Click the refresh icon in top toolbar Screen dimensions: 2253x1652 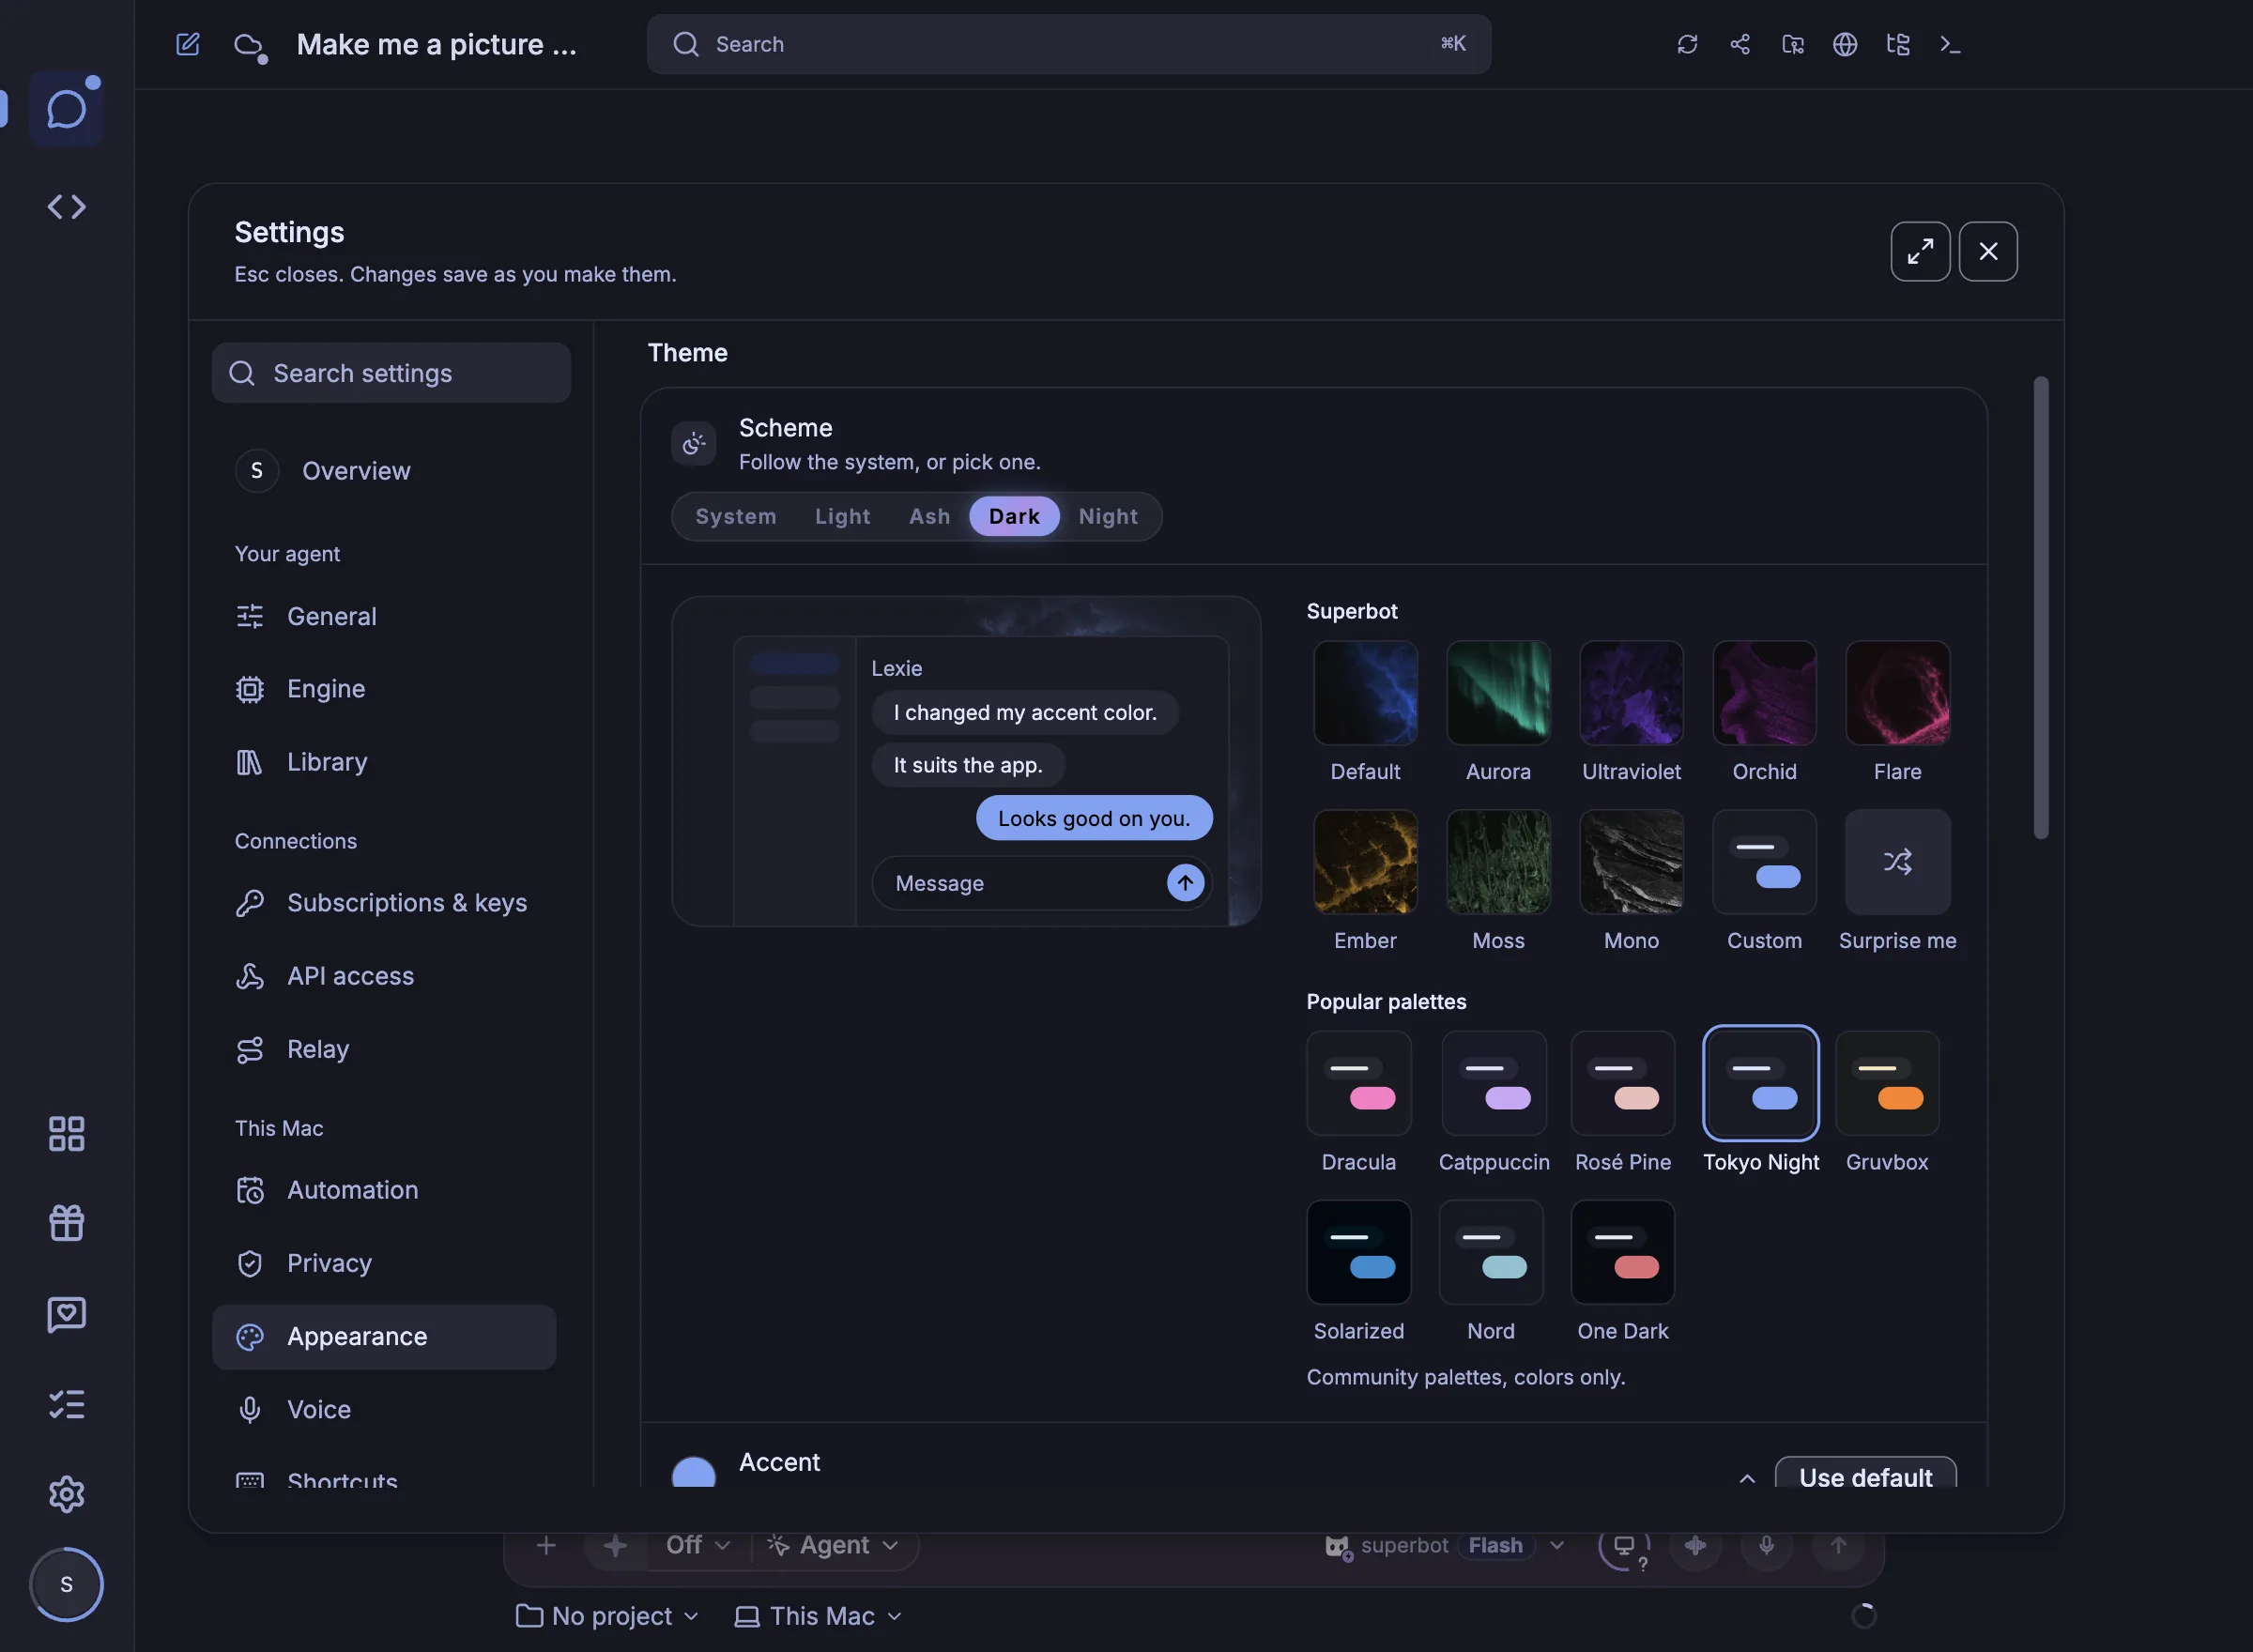pyautogui.click(x=1687, y=44)
